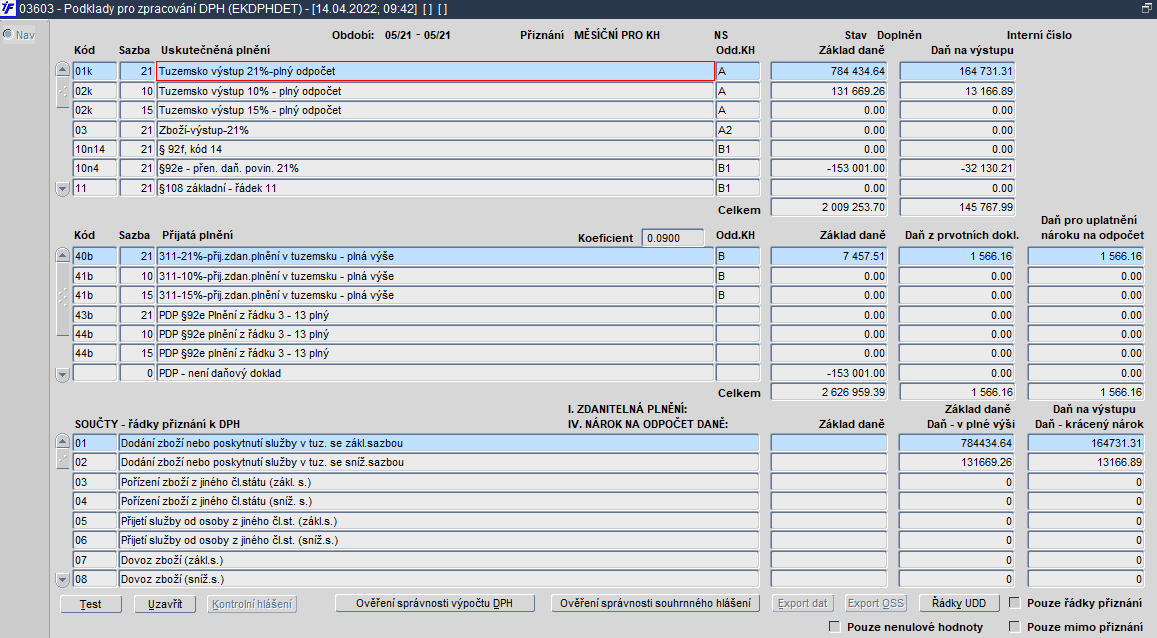This screenshot has height=638, width=1157.
Task: Select row PDP - není daňový doklad
Action: tap(435, 374)
